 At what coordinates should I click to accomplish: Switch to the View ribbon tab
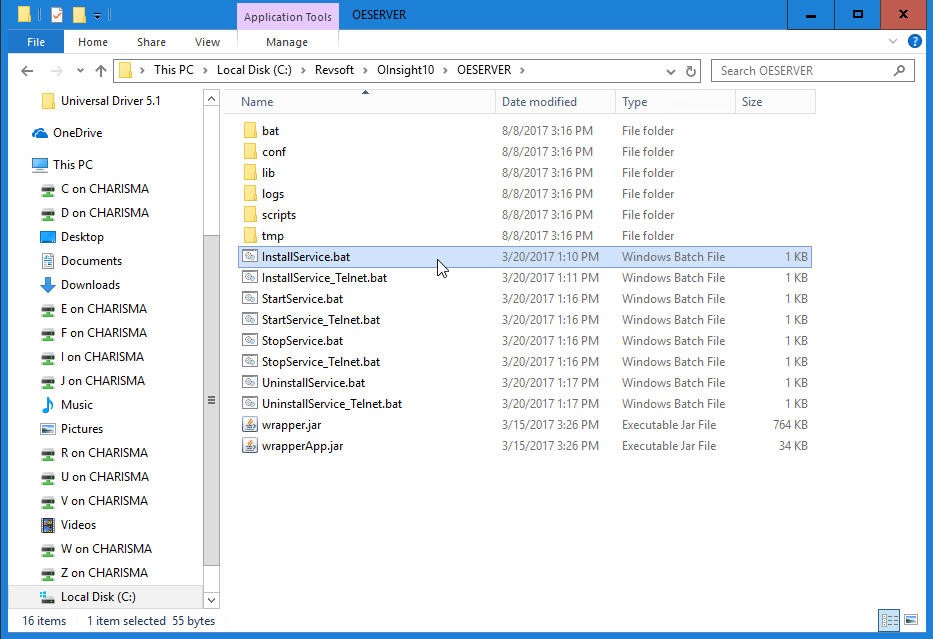(207, 42)
